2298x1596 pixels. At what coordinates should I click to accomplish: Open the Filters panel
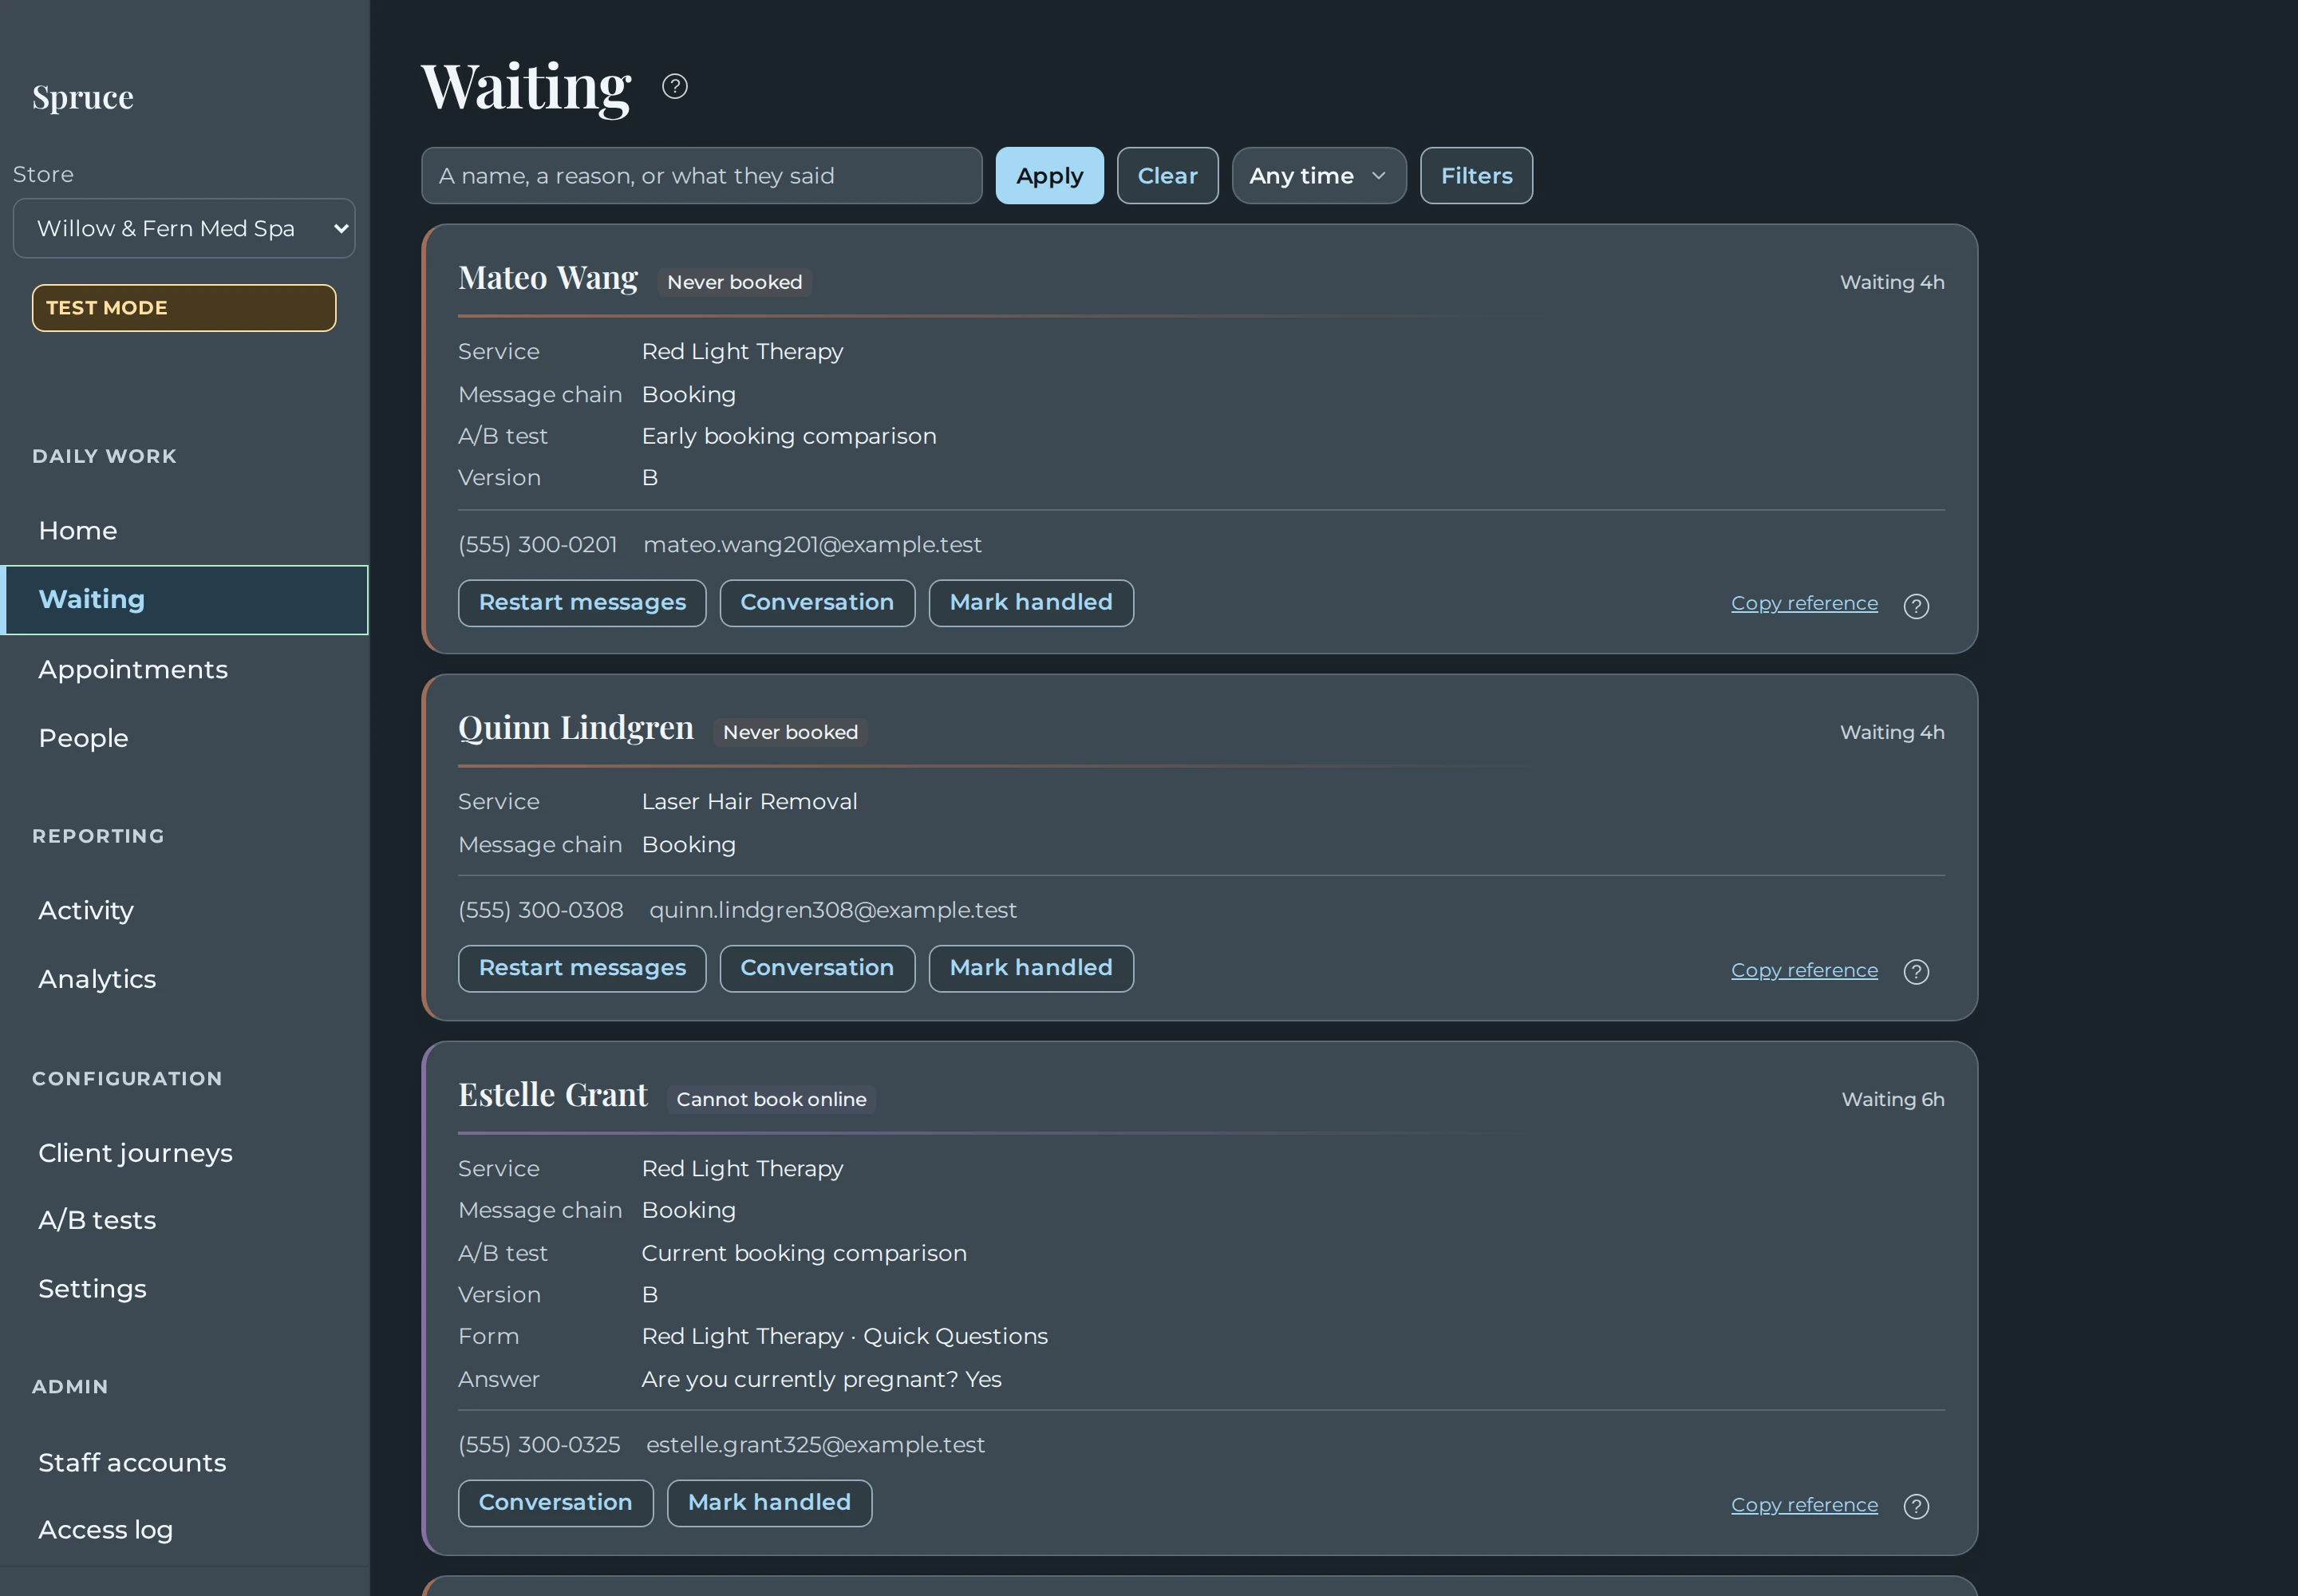point(1476,176)
